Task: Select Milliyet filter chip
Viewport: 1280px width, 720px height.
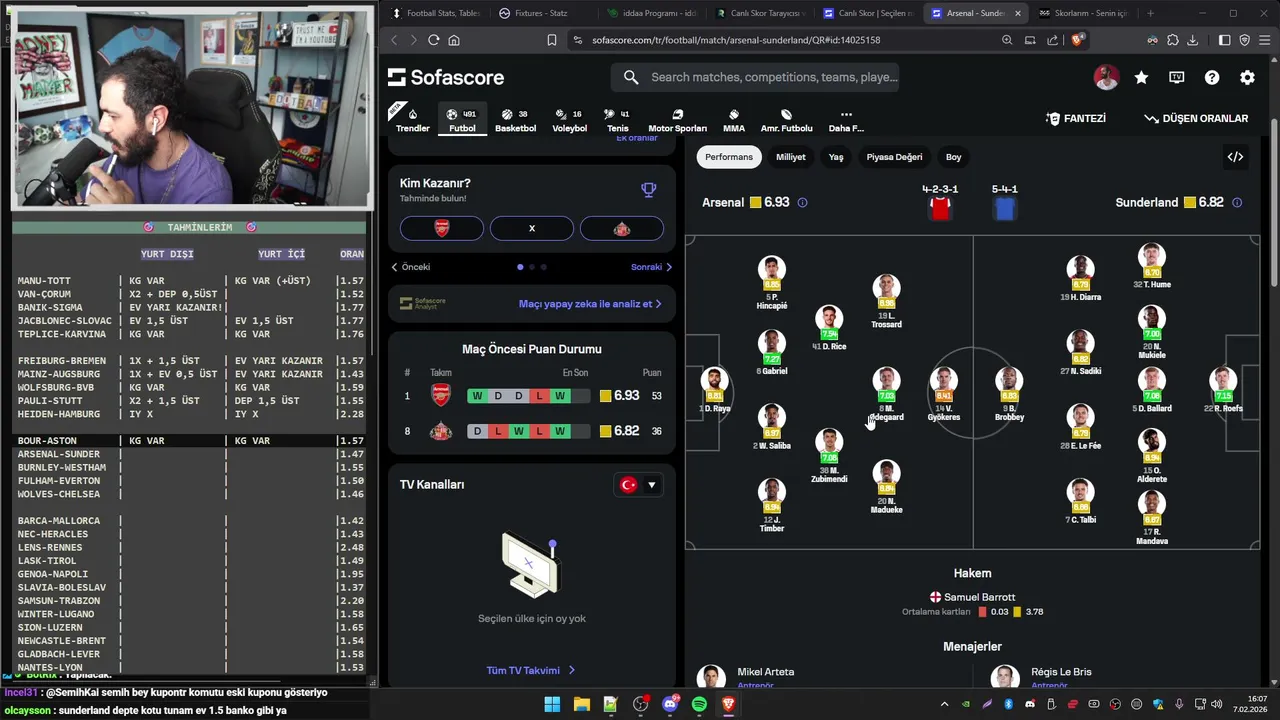Action: click(791, 157)
